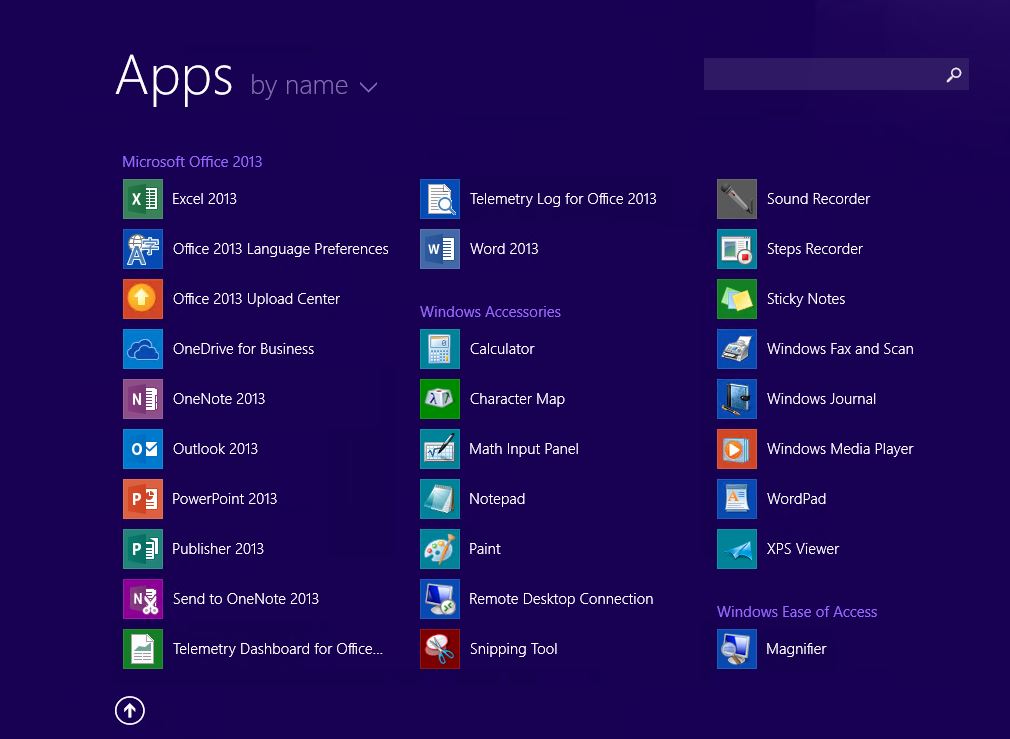Open the PowerPoint 2013 icon
The height and width of the screenshot is (739, 1010).
coord(142,499)
